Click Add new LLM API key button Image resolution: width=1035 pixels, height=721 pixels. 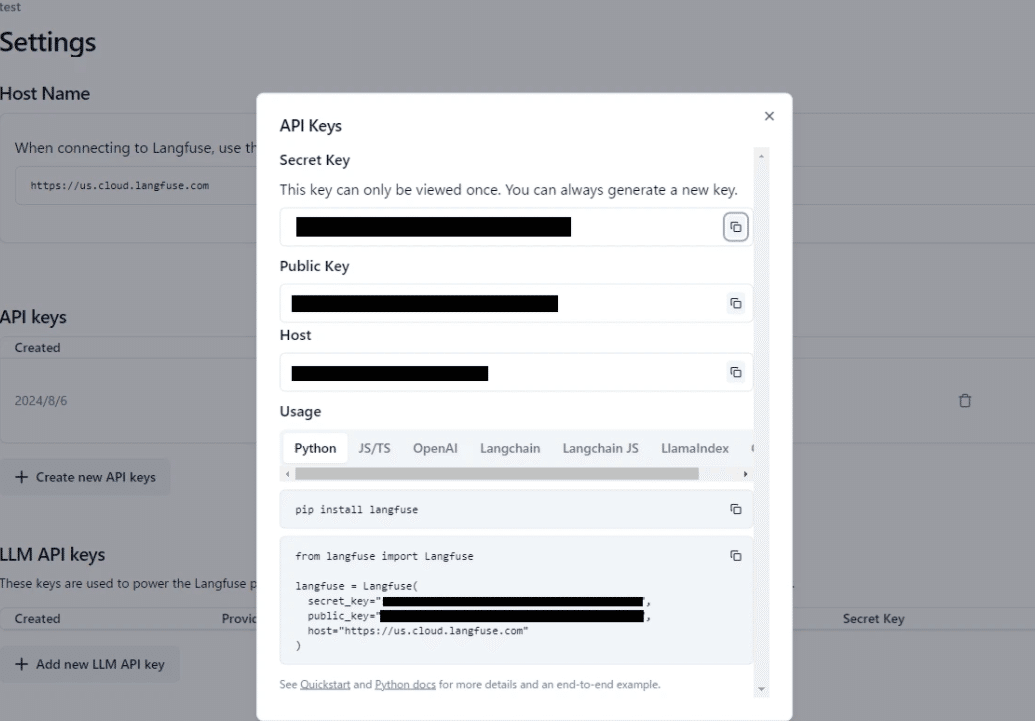tap(90, 664)
